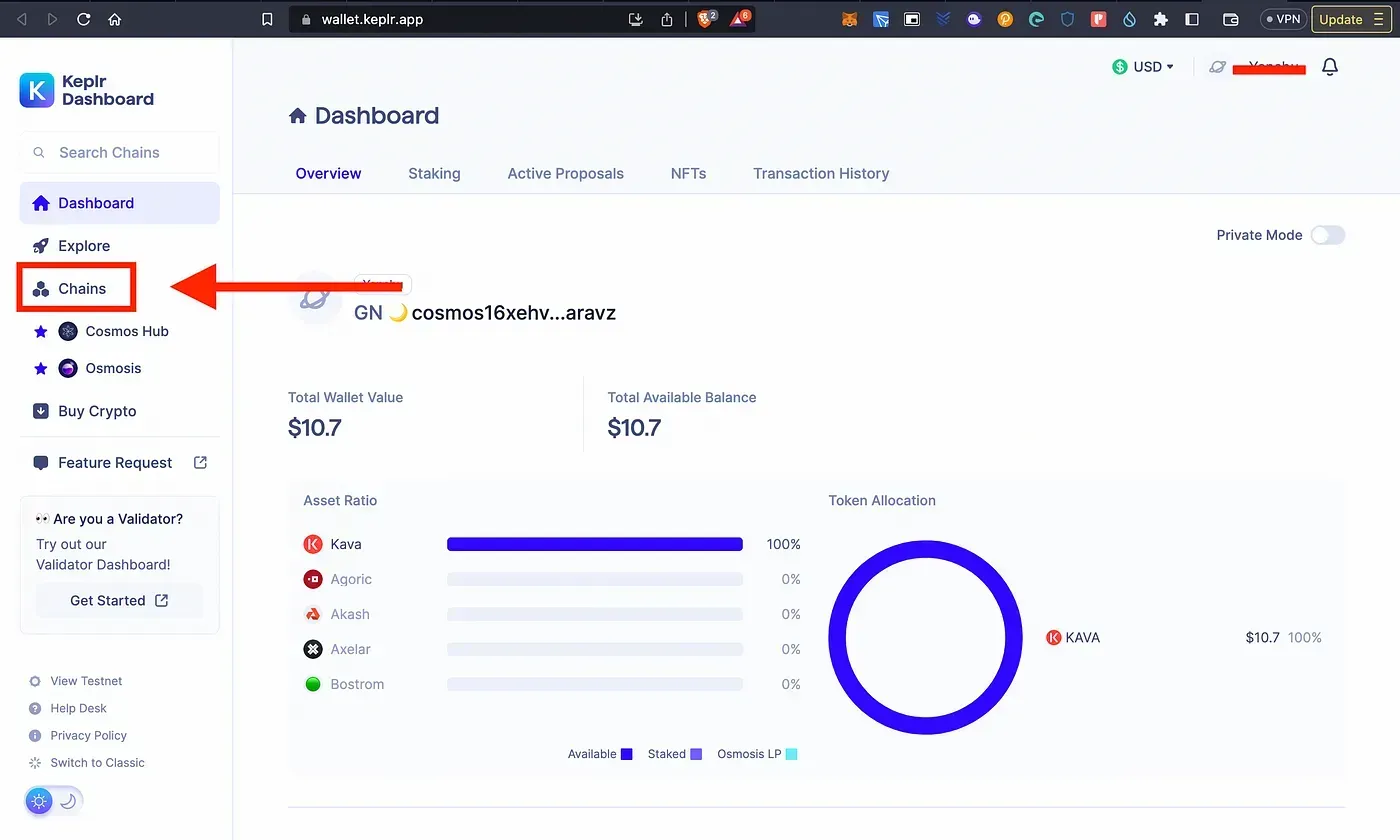Viewport: 1400px width, 840px height.
Task: Click the Axelar token icon
Action: coord(313,649)
